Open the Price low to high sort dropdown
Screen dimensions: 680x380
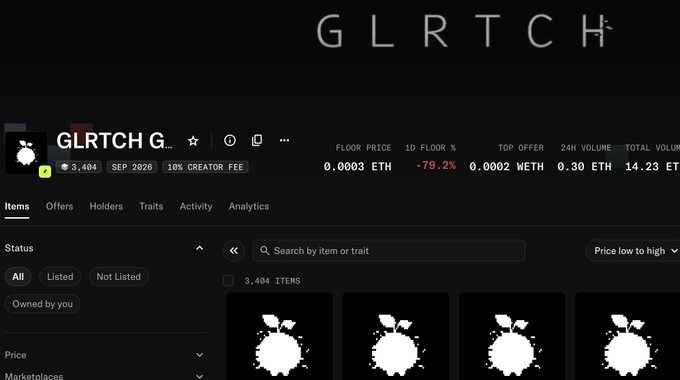click(x=634, y=251)
